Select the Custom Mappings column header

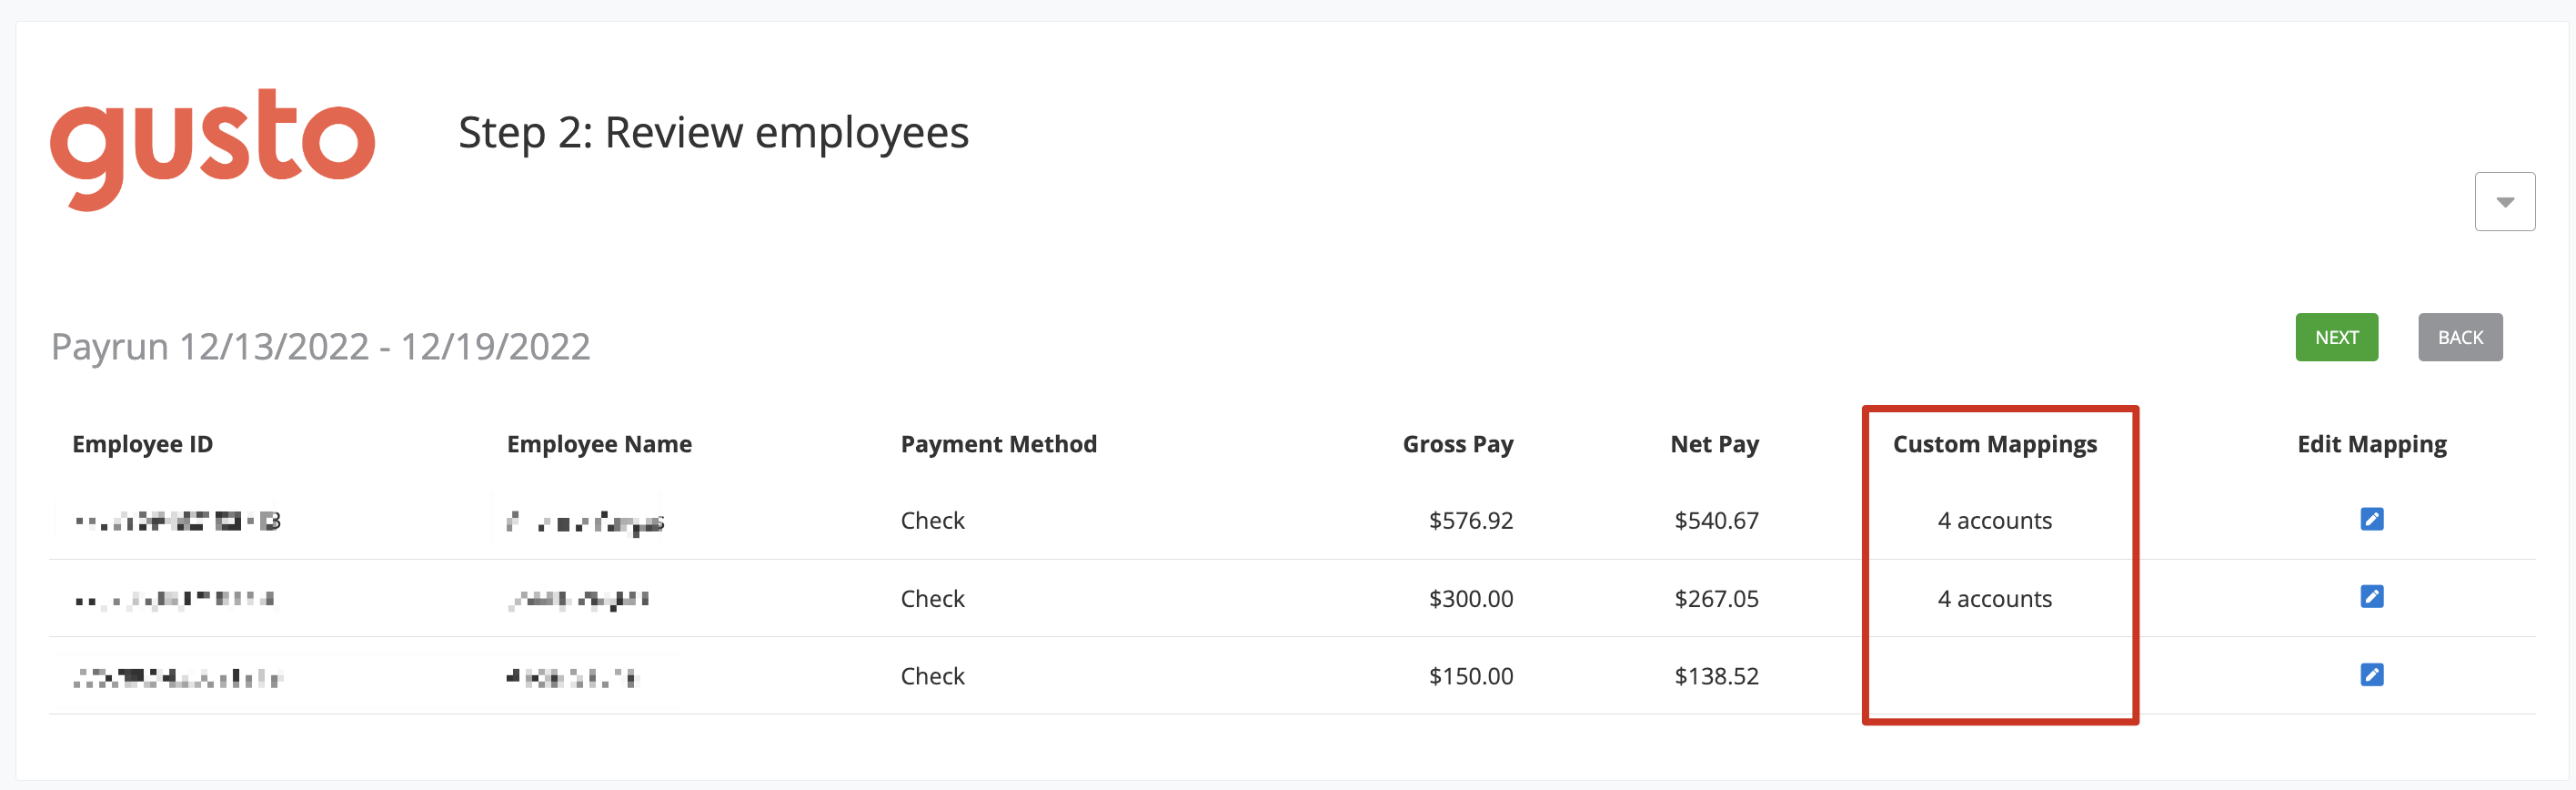point(1994,444)
